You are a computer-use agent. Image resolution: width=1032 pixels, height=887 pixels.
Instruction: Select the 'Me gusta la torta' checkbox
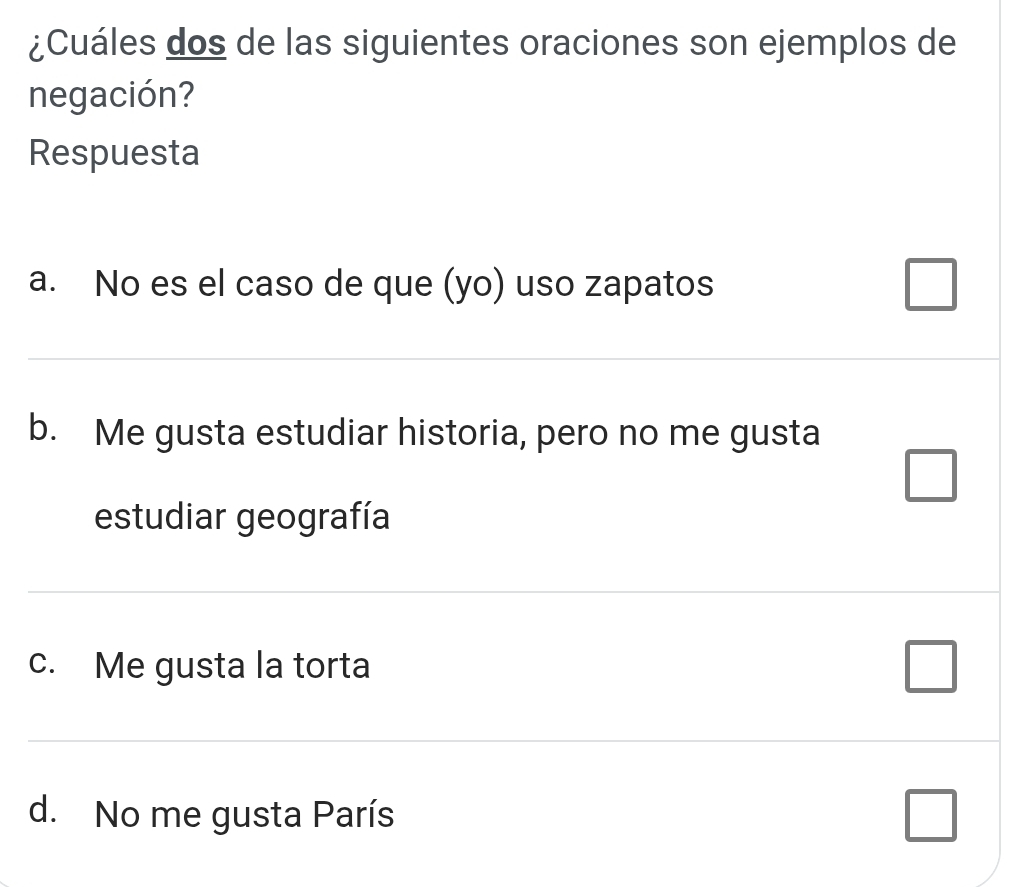point(931,668)
